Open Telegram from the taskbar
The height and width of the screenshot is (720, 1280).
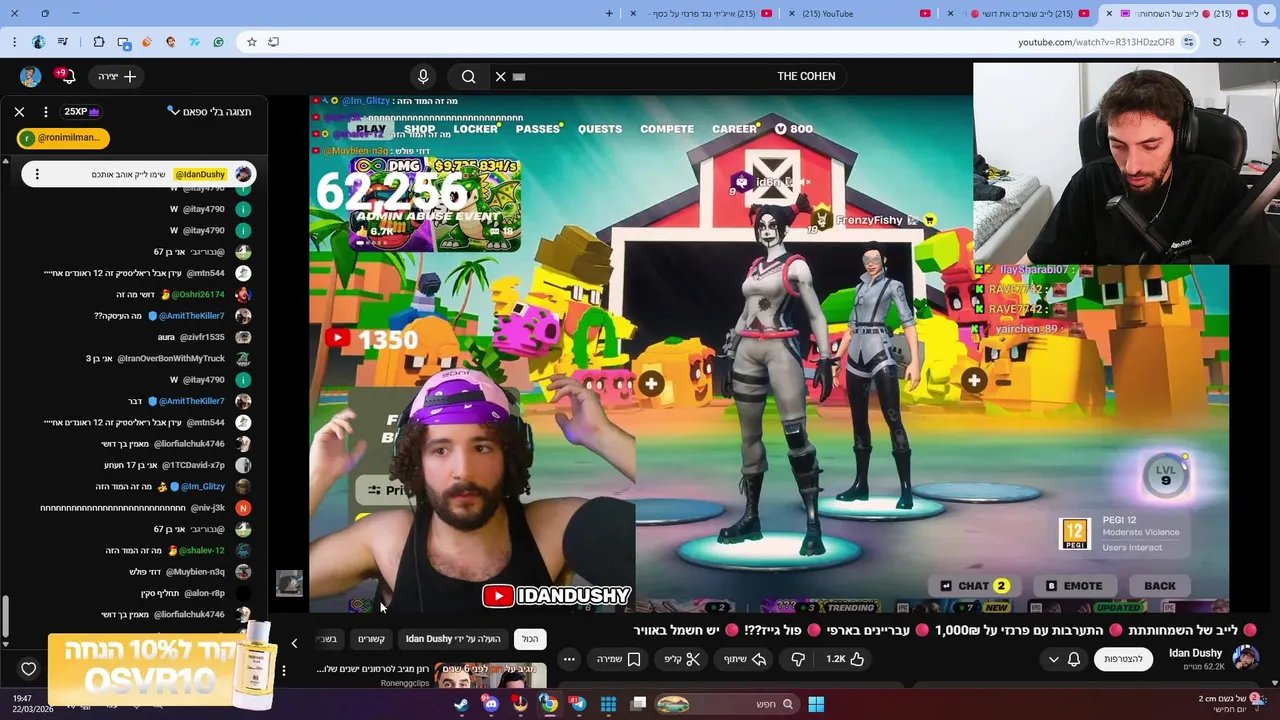click(578, 704)
